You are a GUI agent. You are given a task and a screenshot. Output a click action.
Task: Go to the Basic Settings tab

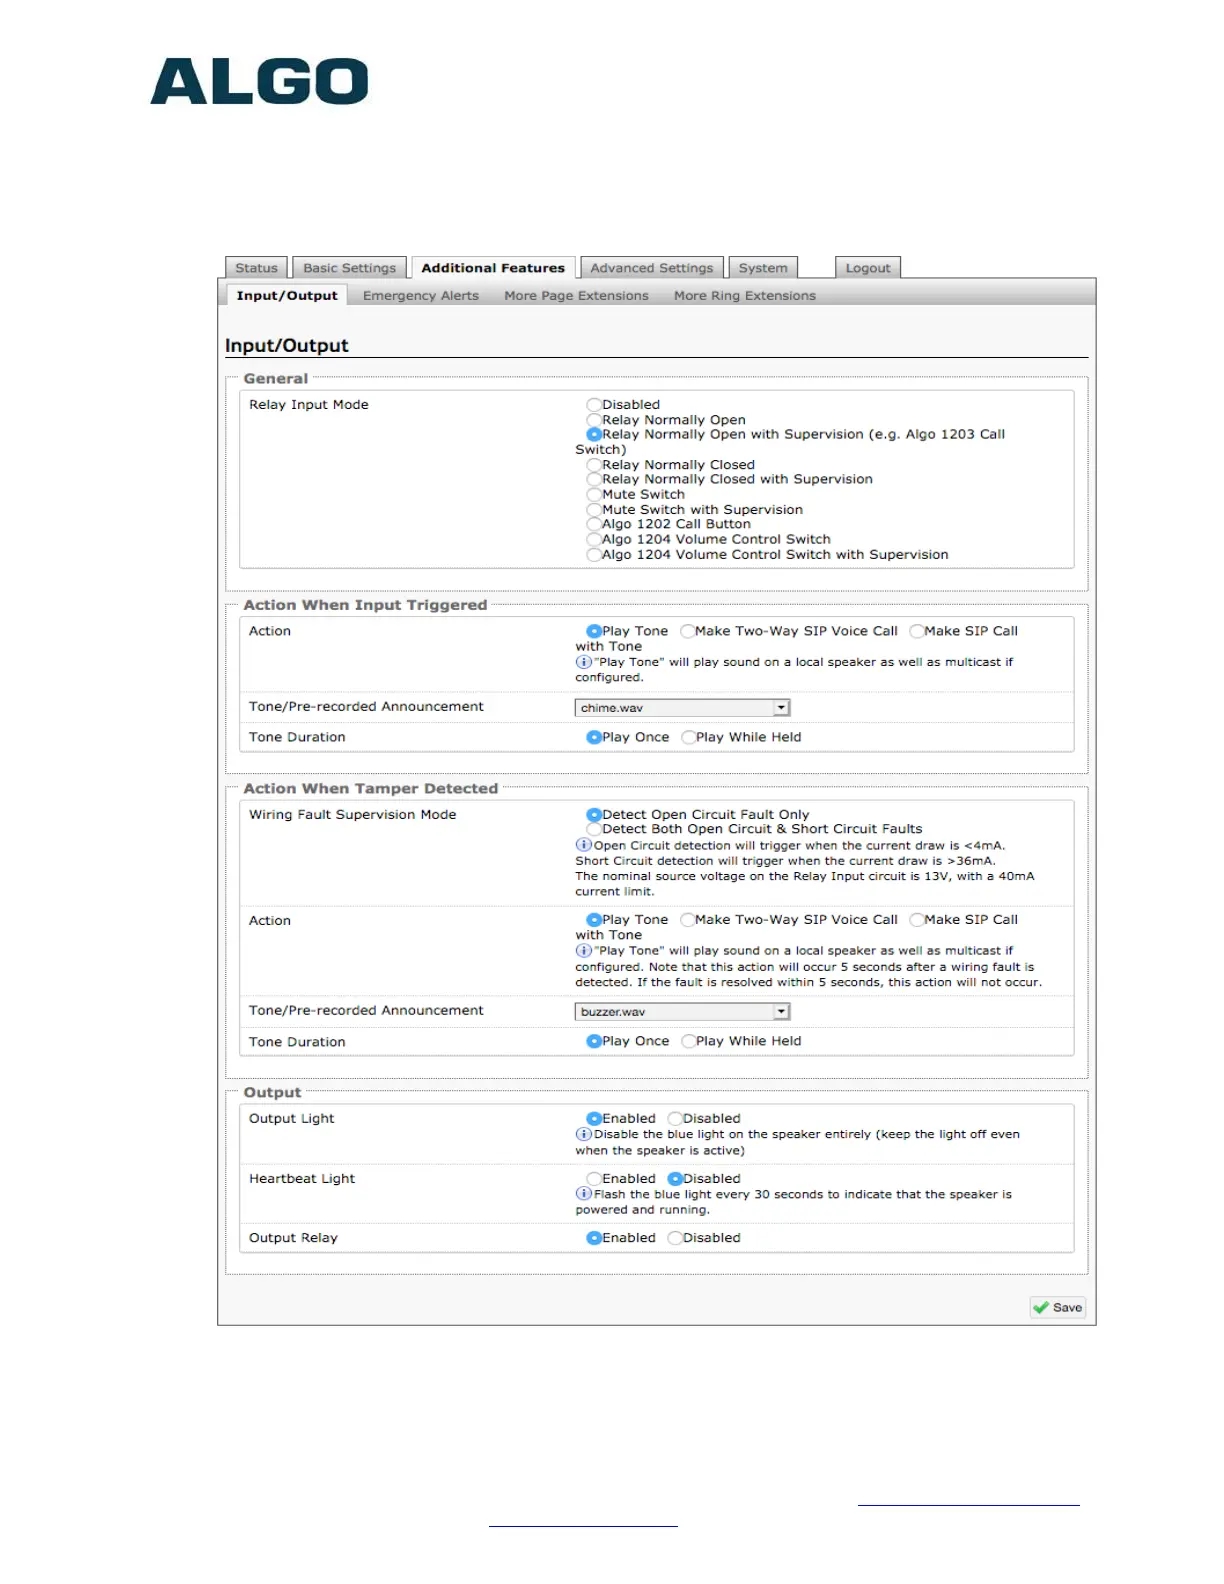[349, 268]
